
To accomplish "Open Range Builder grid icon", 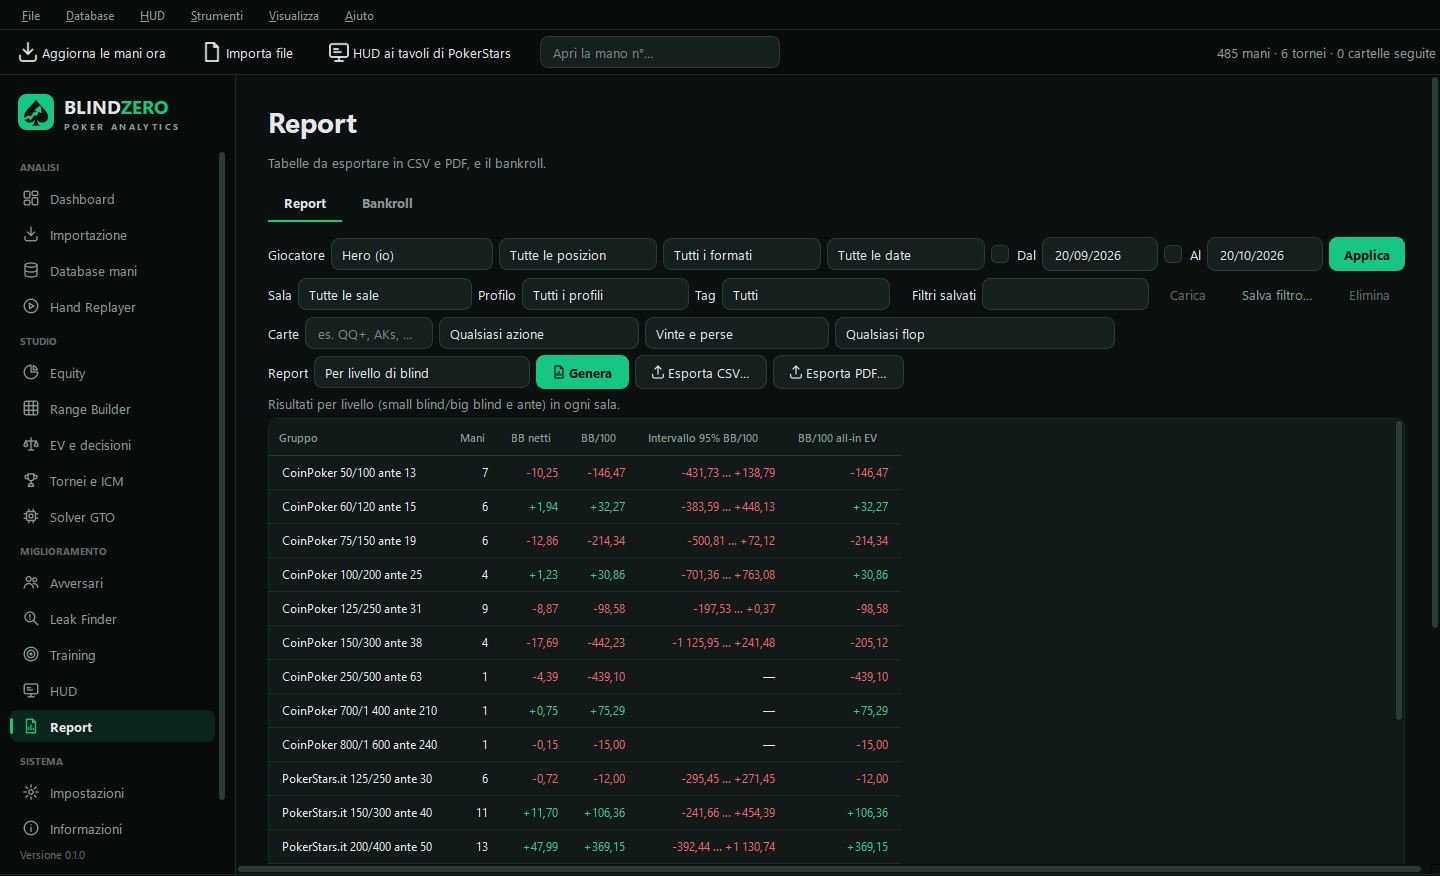I will (31, 409).
